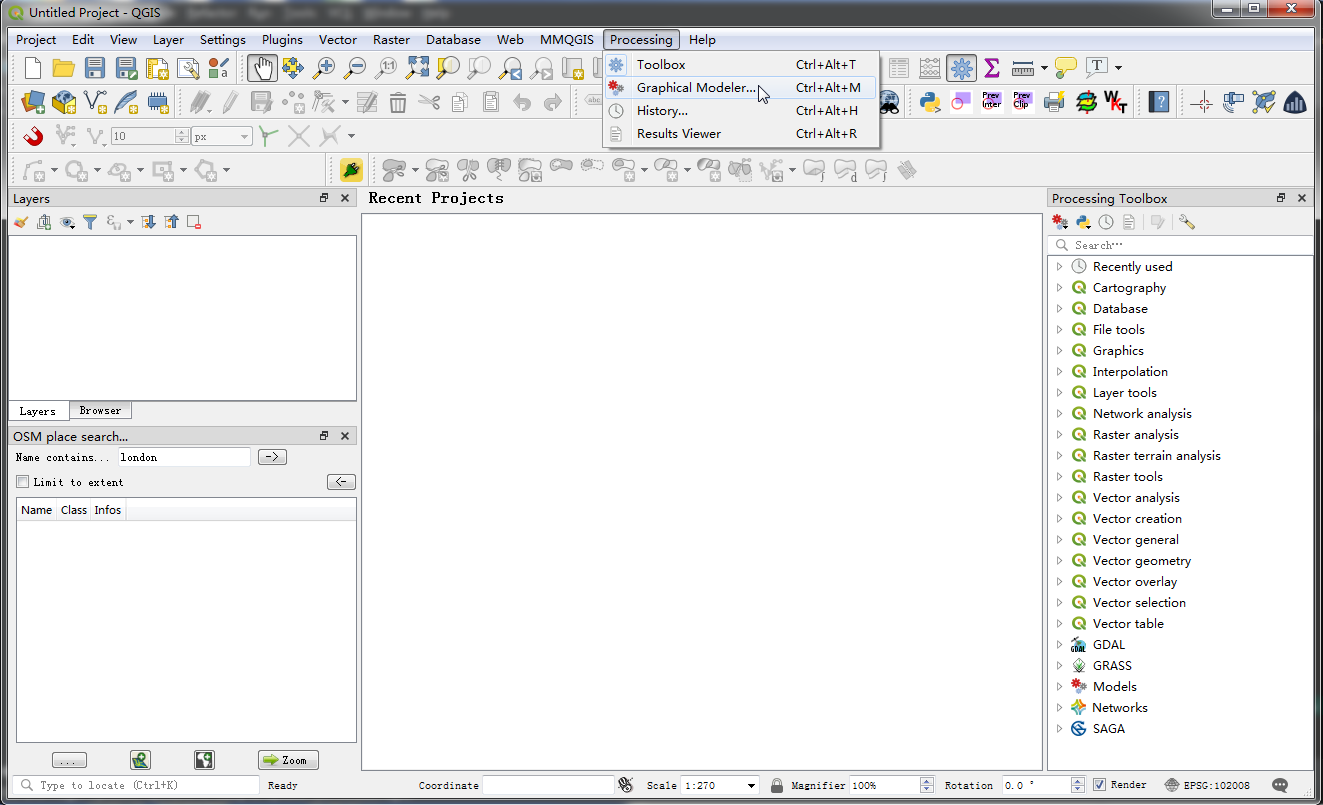1323x805 pixels.
Task: Open the Scale 1:270 combo box
Action: 720,785
